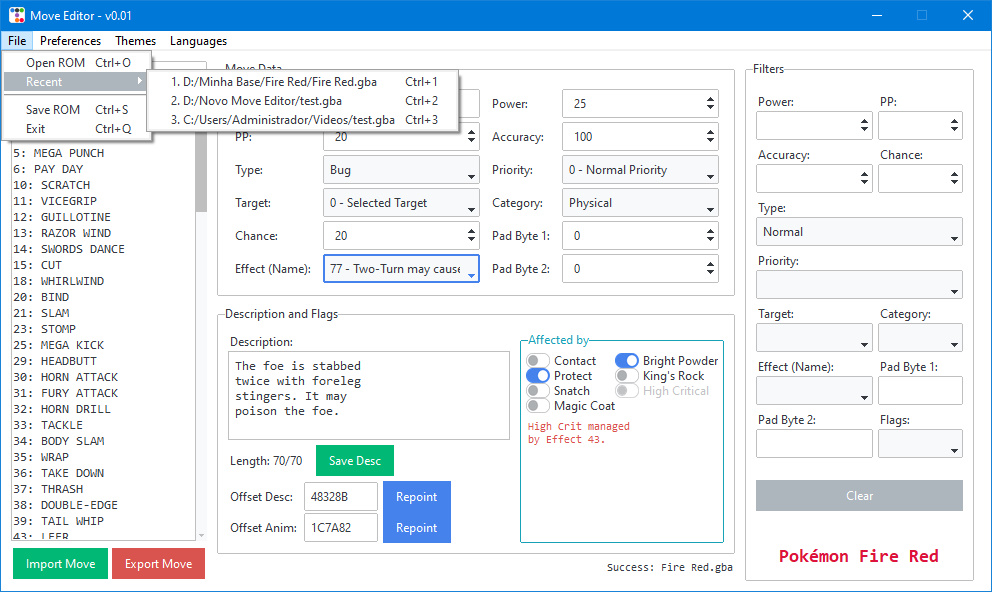This screenshot has height=592, width=992.
Task: Toggle the Snatch flag switch
Action: [538, 391]
